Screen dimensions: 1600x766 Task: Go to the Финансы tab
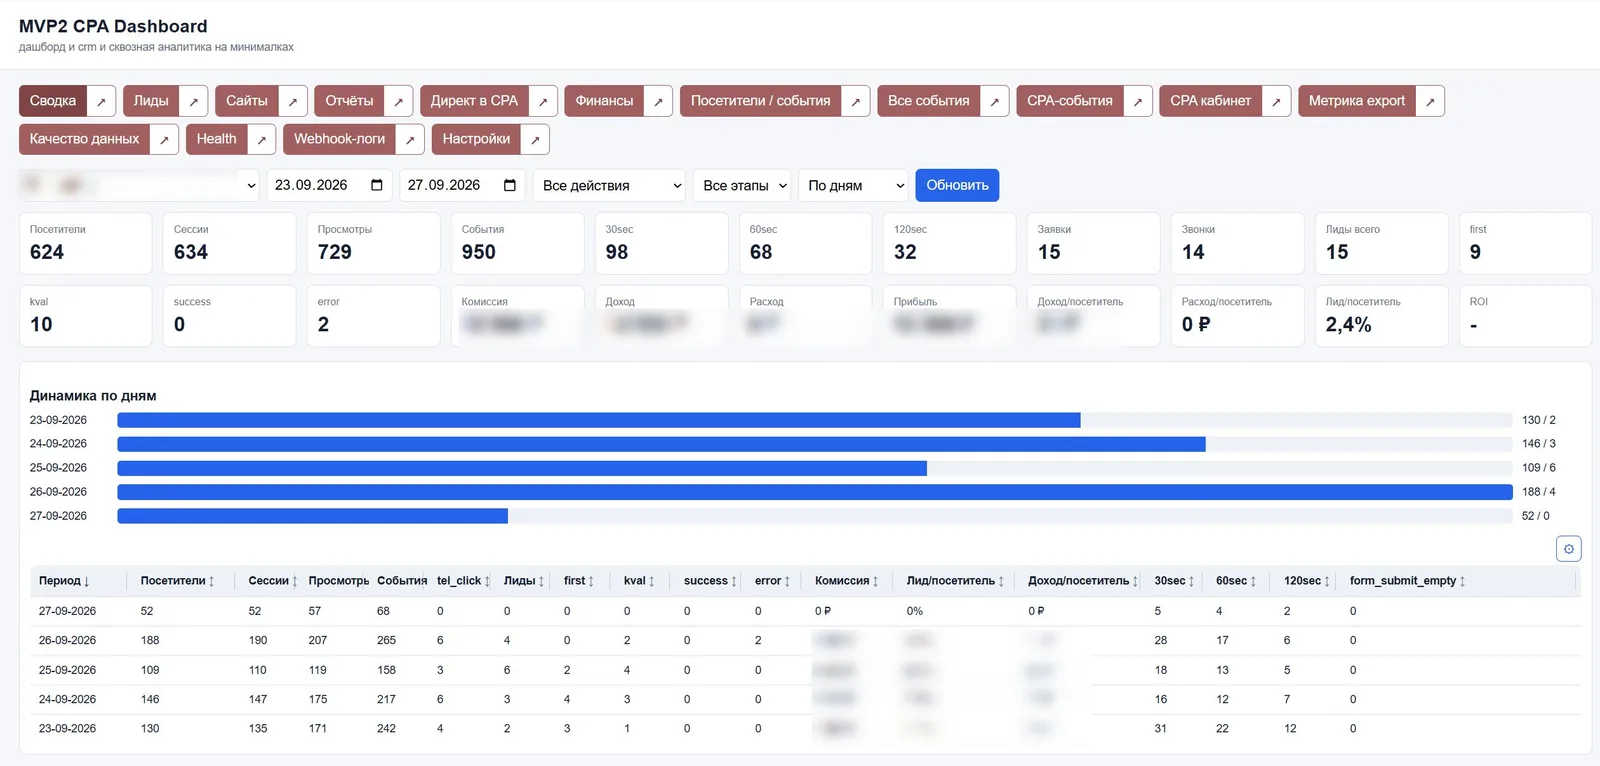(x=604, y=101)
